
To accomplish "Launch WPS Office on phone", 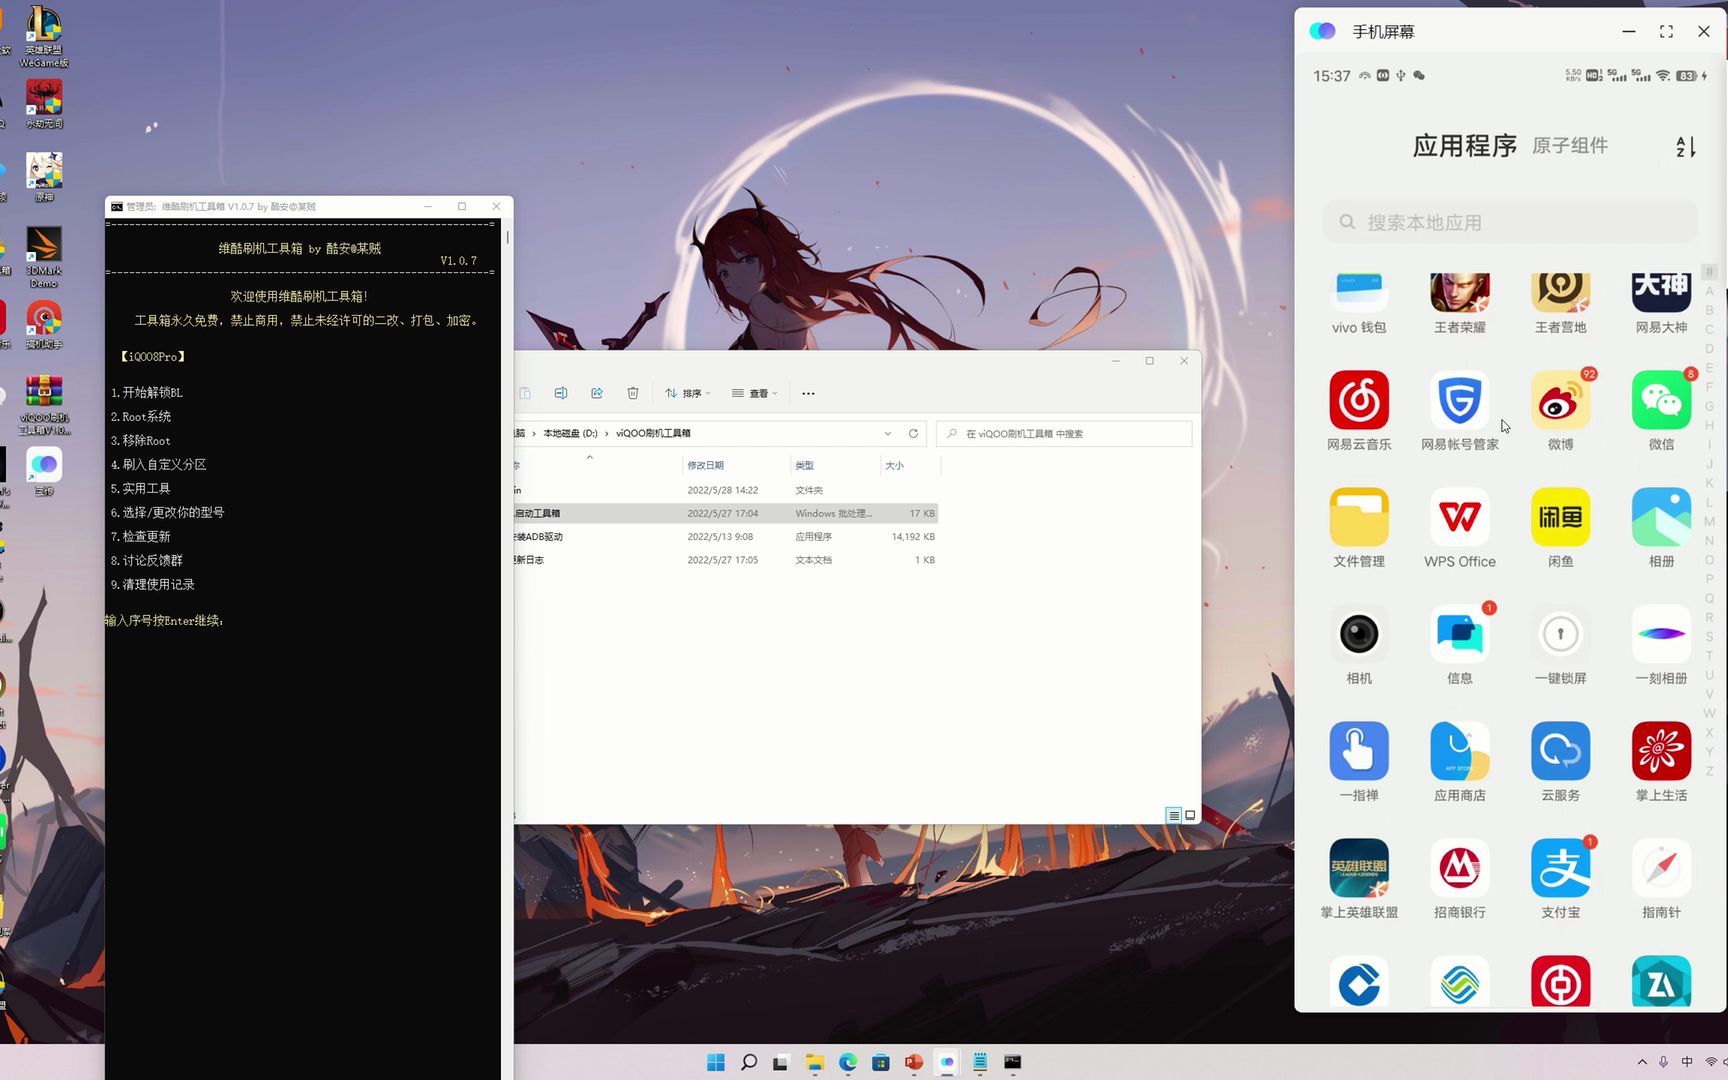I will 1460,517.
